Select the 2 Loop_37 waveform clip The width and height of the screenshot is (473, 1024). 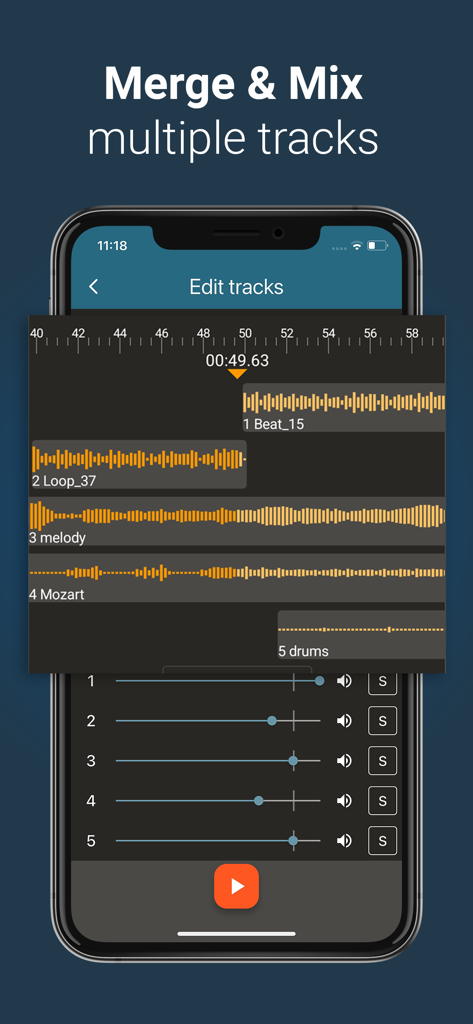[139, 464]
